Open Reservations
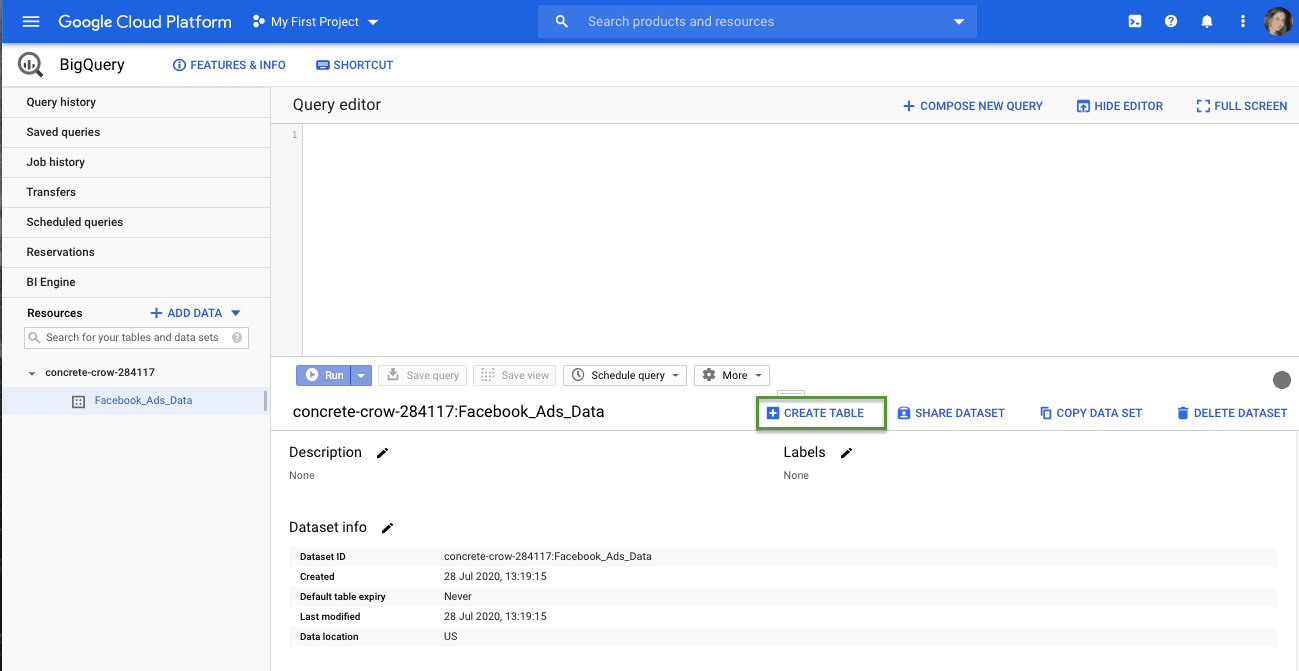 [135, 252]
